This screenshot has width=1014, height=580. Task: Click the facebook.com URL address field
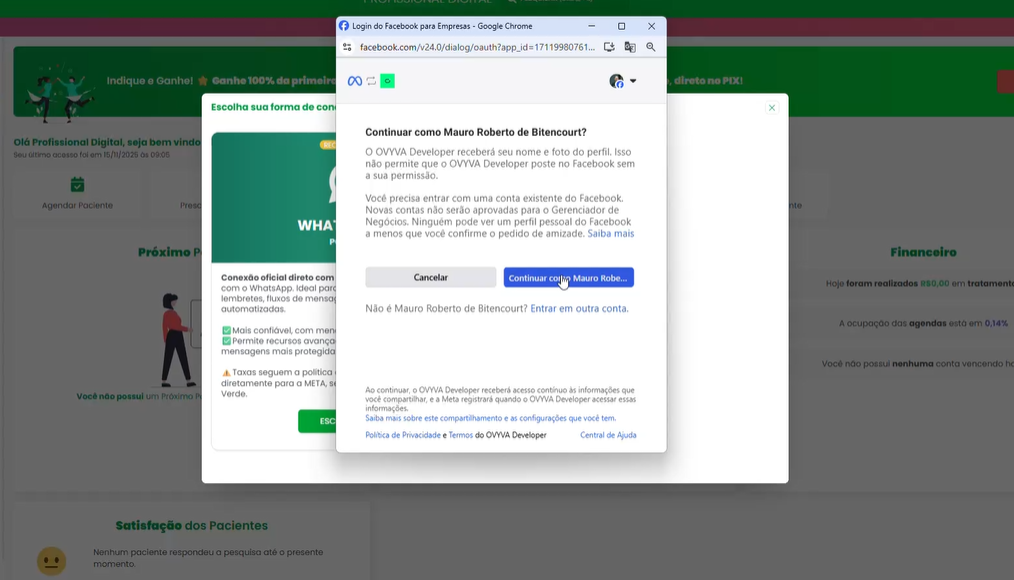(476, 47)
